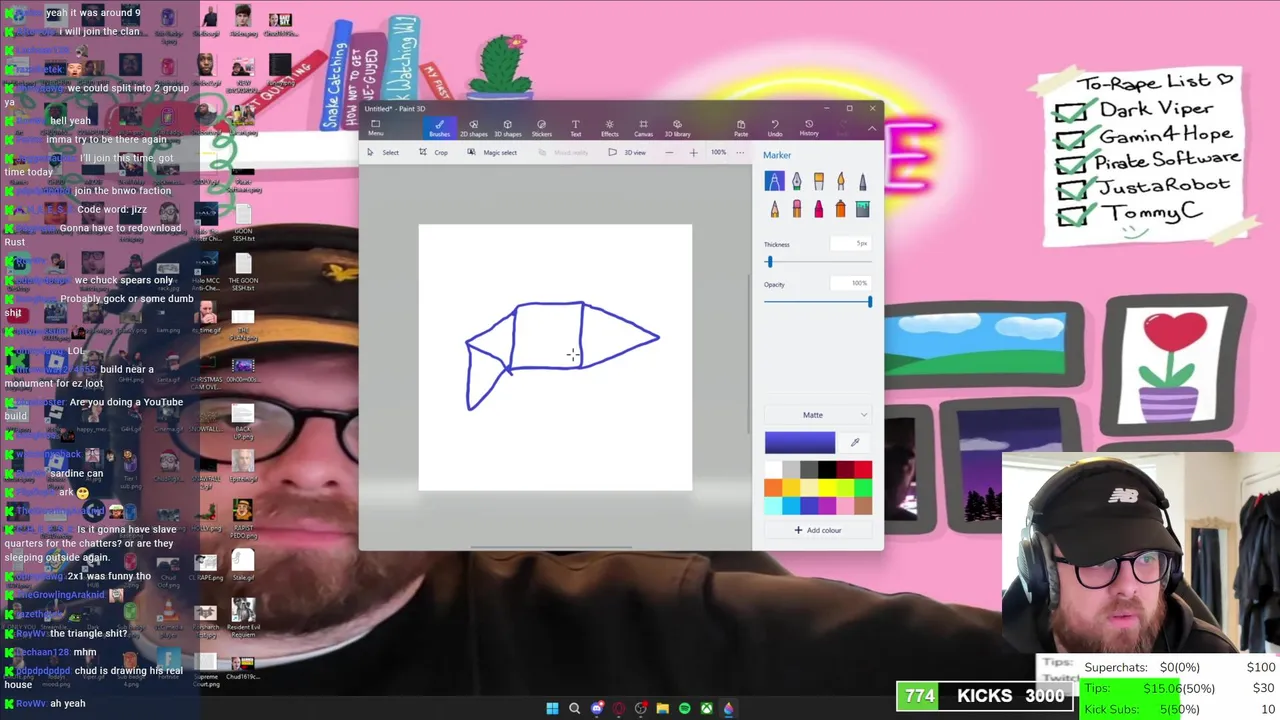Open the Windows Start menu

coord(552,708)
